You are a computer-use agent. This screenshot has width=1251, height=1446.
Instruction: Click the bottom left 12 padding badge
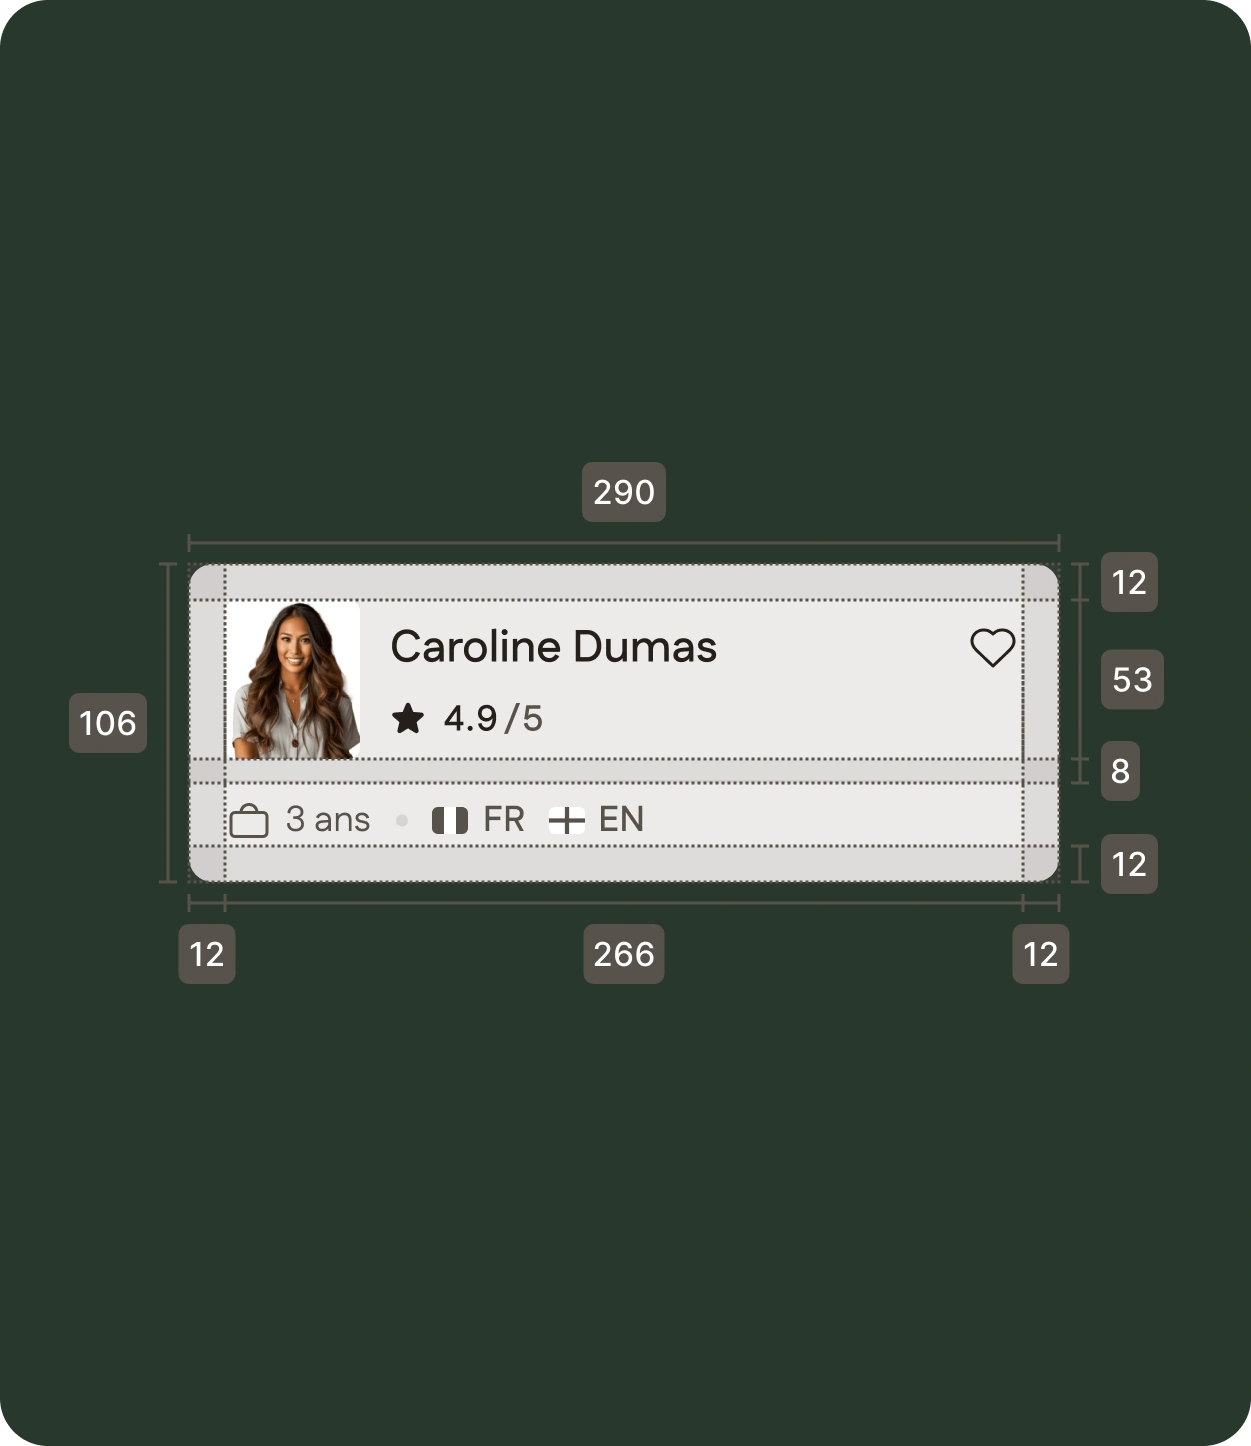(207, 954)
